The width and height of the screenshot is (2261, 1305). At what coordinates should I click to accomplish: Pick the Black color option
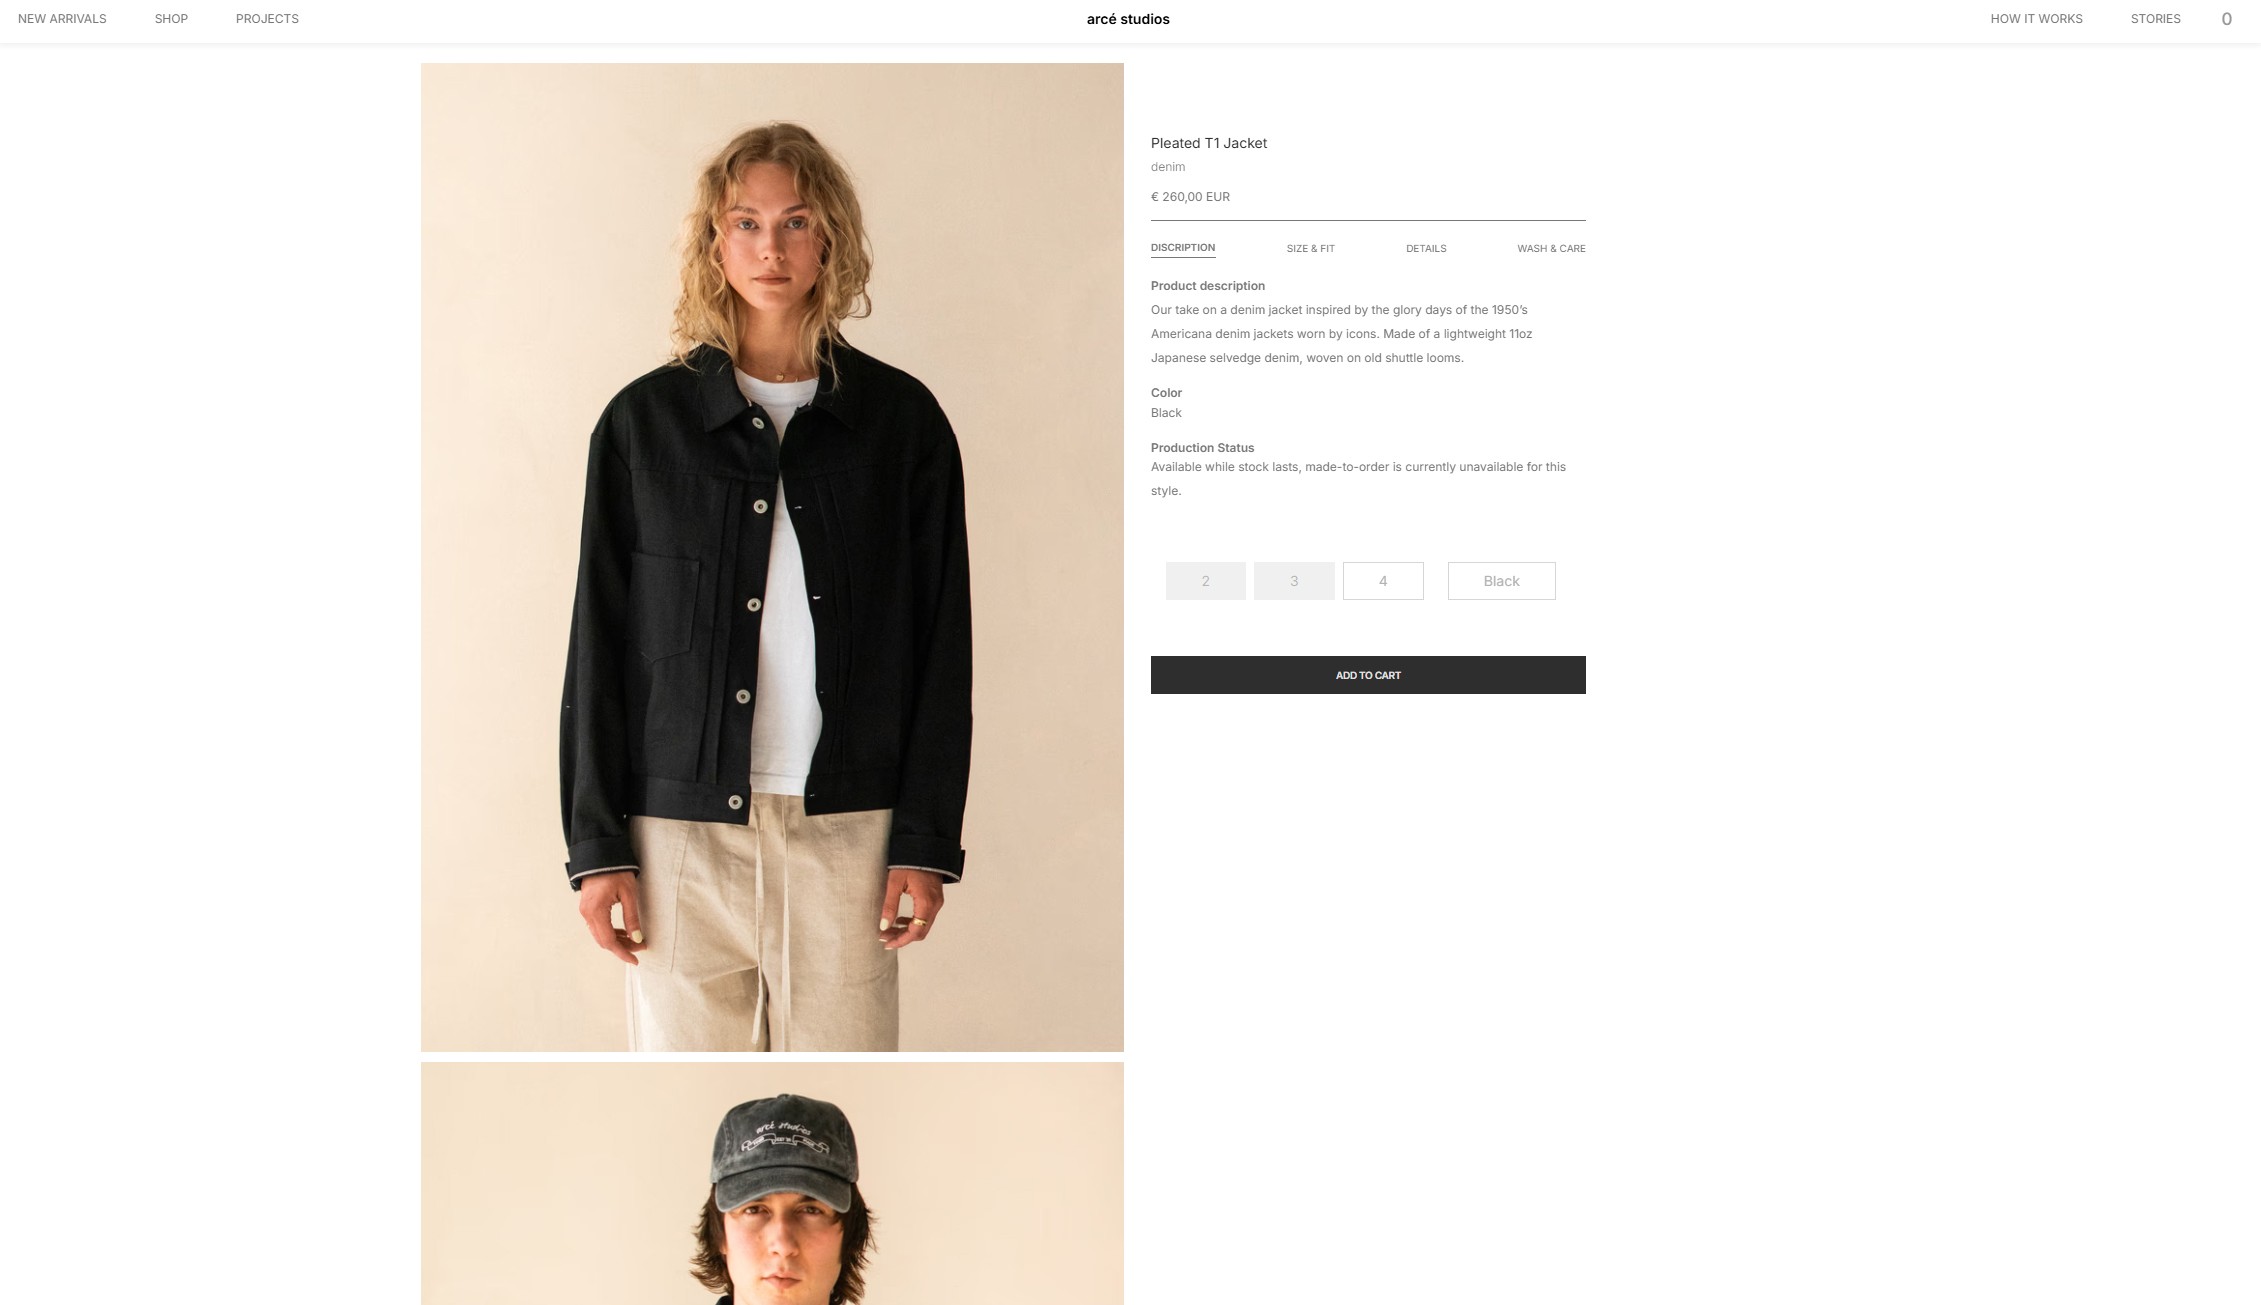click(1501, 581)
